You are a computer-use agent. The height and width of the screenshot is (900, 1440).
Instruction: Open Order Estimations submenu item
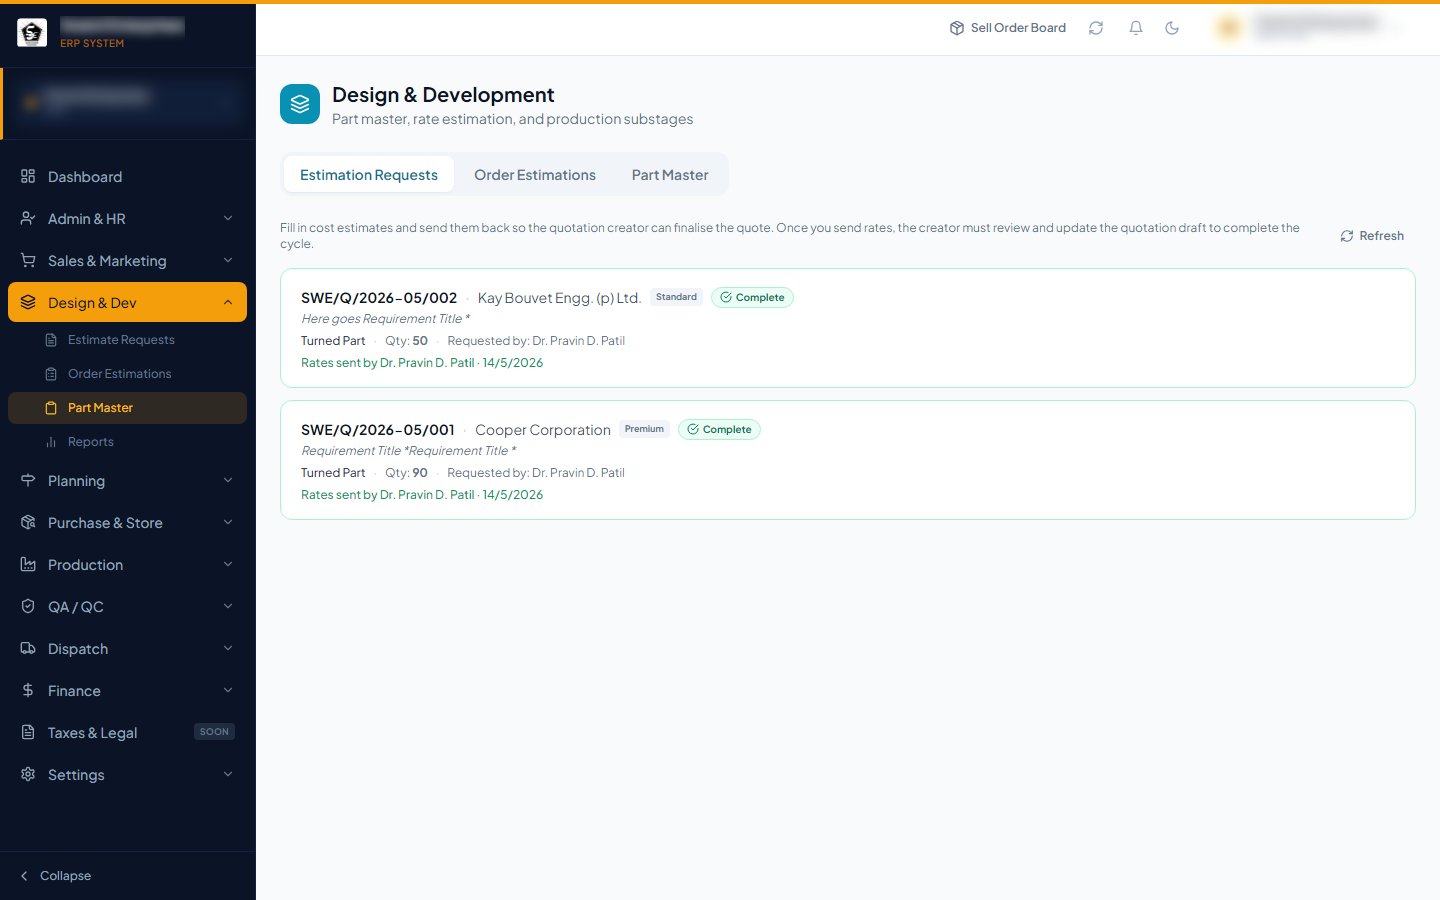coord(127,374)
